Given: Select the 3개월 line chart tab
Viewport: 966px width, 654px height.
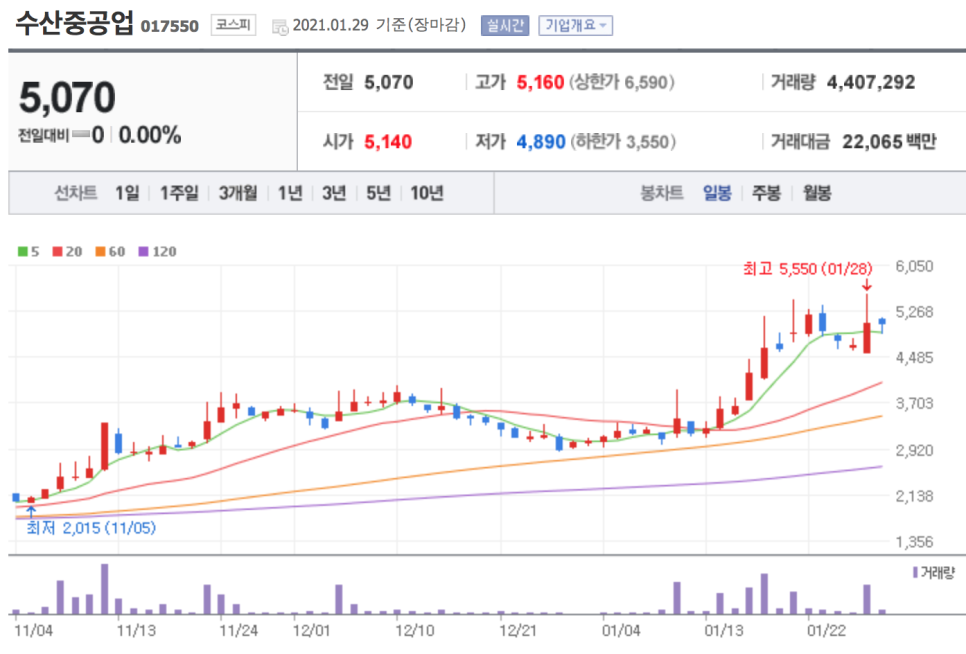Looking at the screenshot, I should 238,193.
